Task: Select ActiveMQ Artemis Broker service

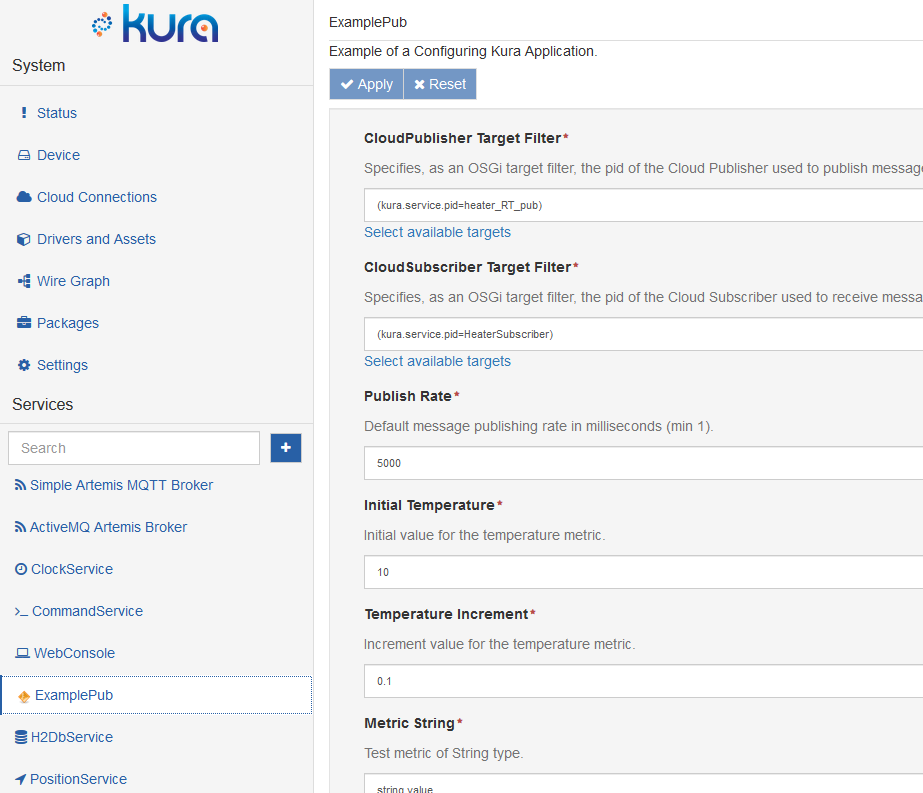Action: point(108,527)
